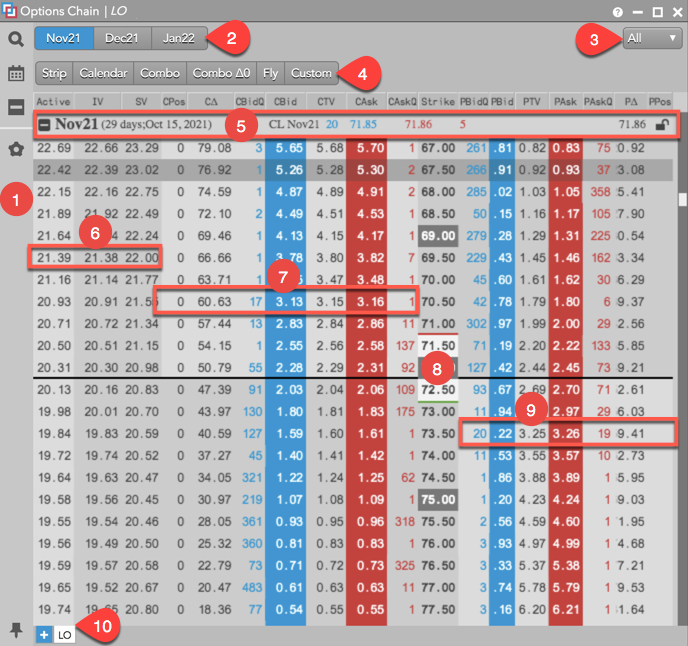Switch to the LO tab at bottom

[x=64, y=634]
